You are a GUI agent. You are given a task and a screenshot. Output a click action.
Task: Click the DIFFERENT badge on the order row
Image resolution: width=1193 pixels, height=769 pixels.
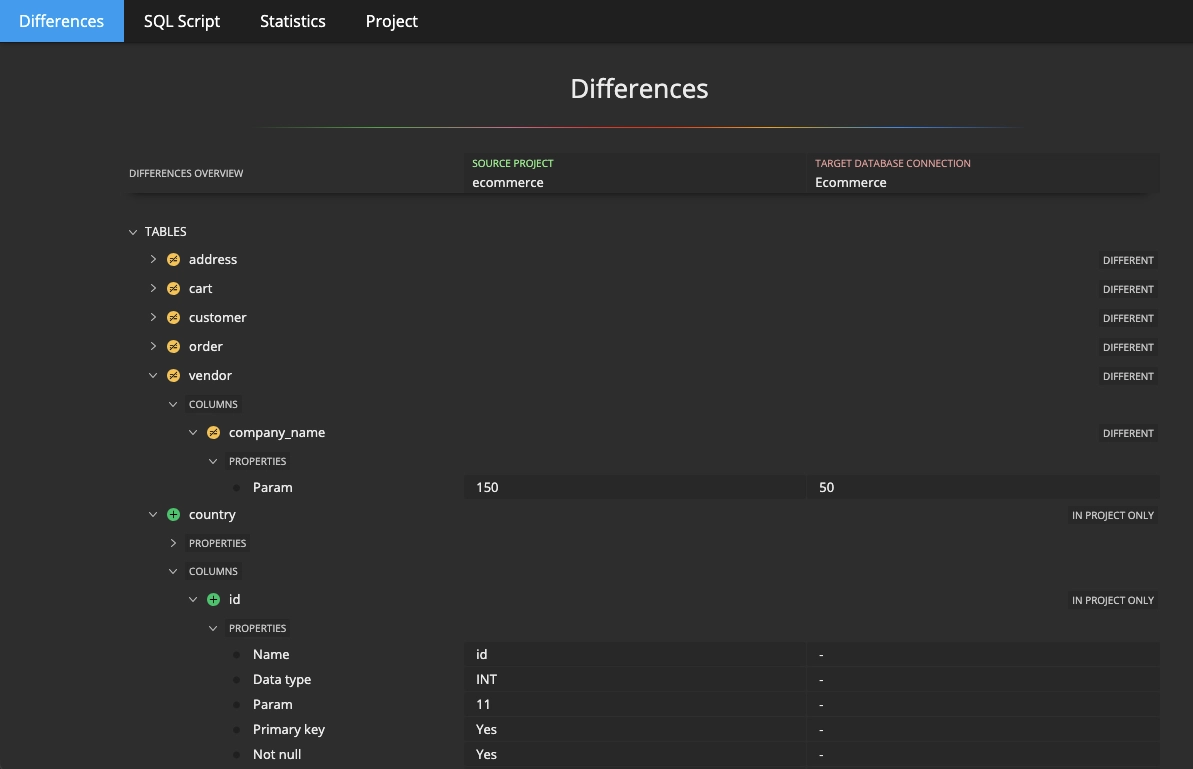pyautogui.click(x=1128, y=347)
